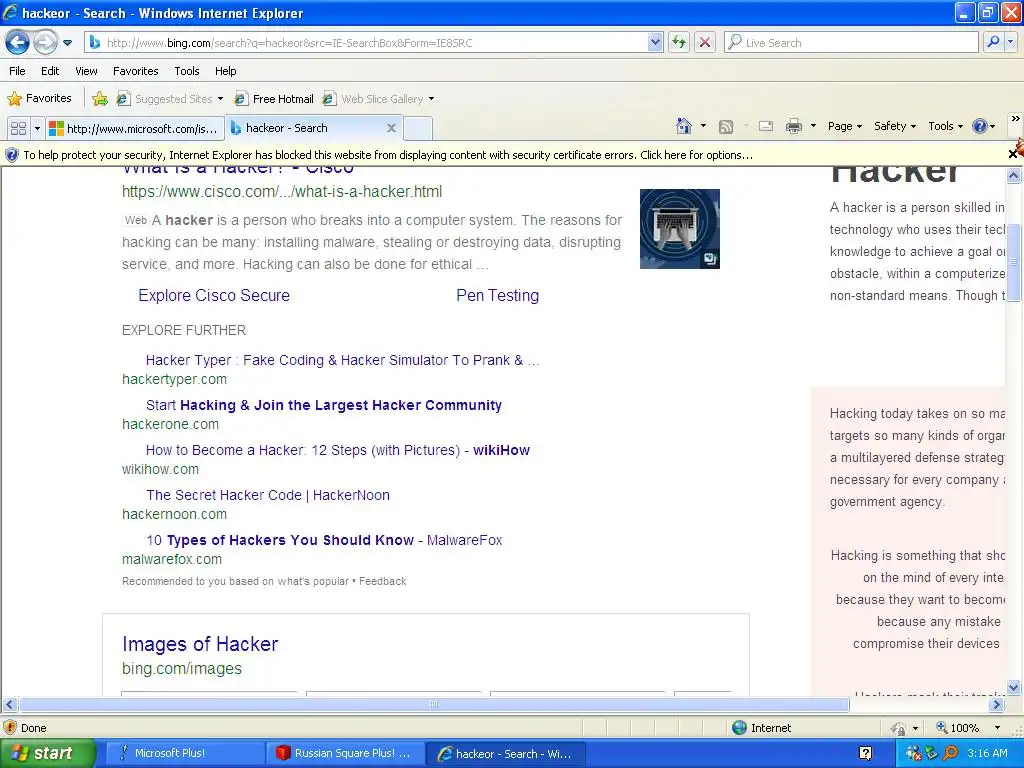Click the Live Search magnifier button

click(x=993, y=42)
